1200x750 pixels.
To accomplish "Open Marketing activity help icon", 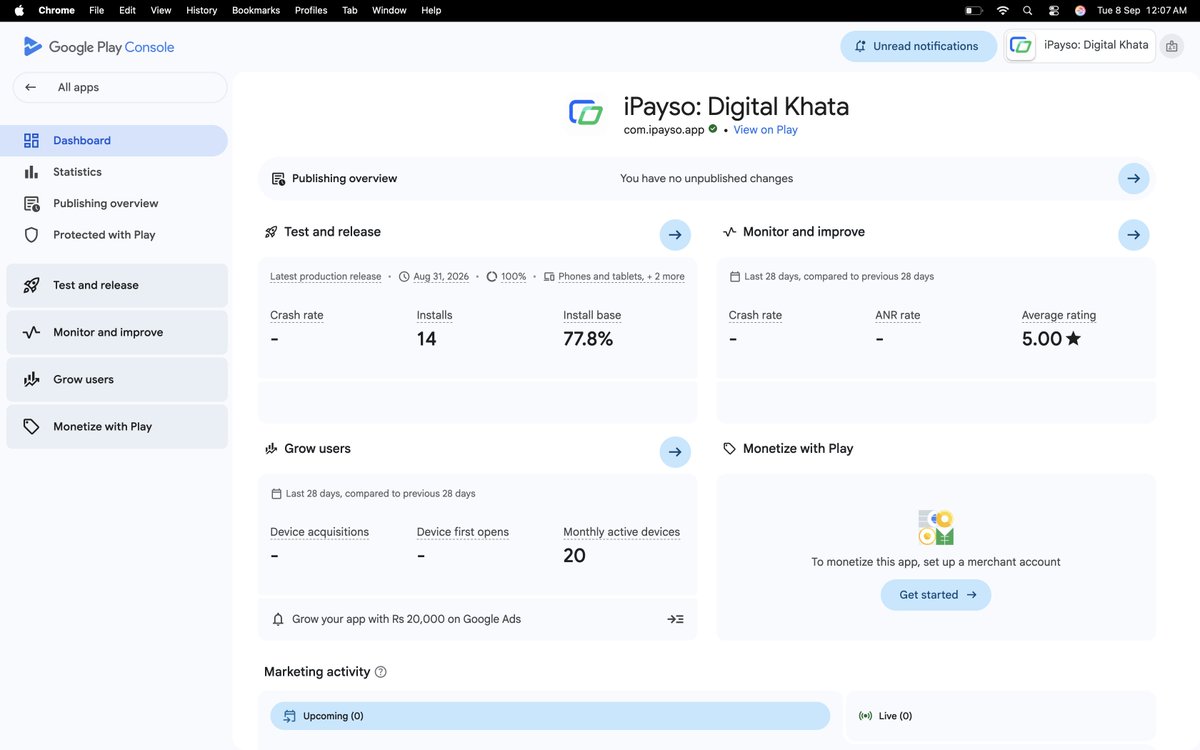I will [x=380, y=672].
